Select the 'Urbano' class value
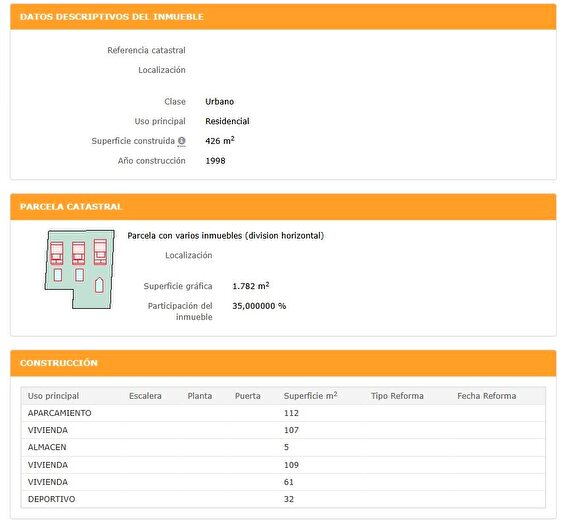 pos(219,102)
